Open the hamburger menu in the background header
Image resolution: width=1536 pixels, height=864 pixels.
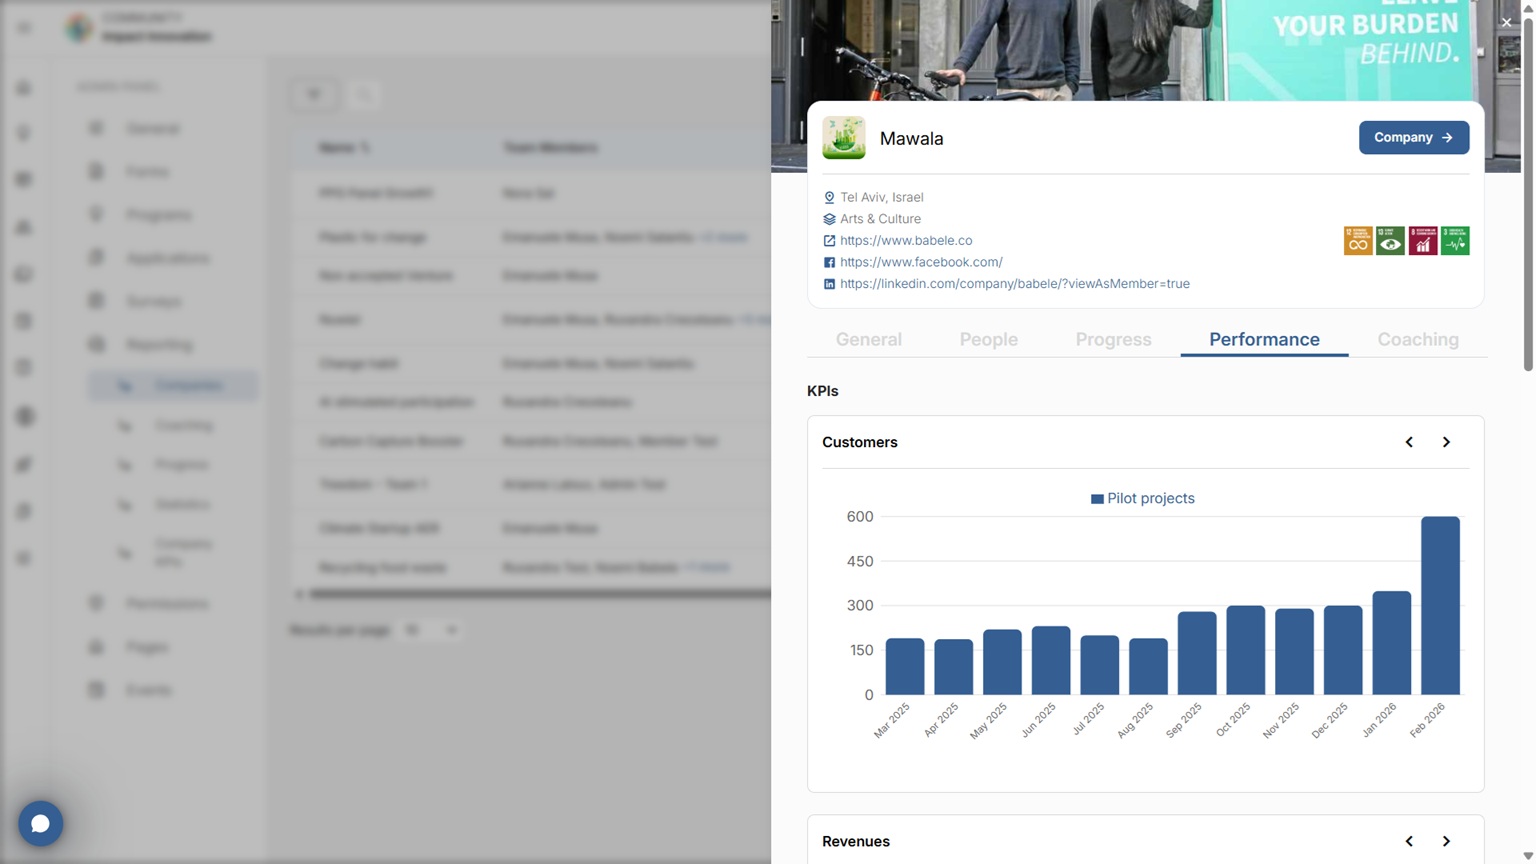24,28
